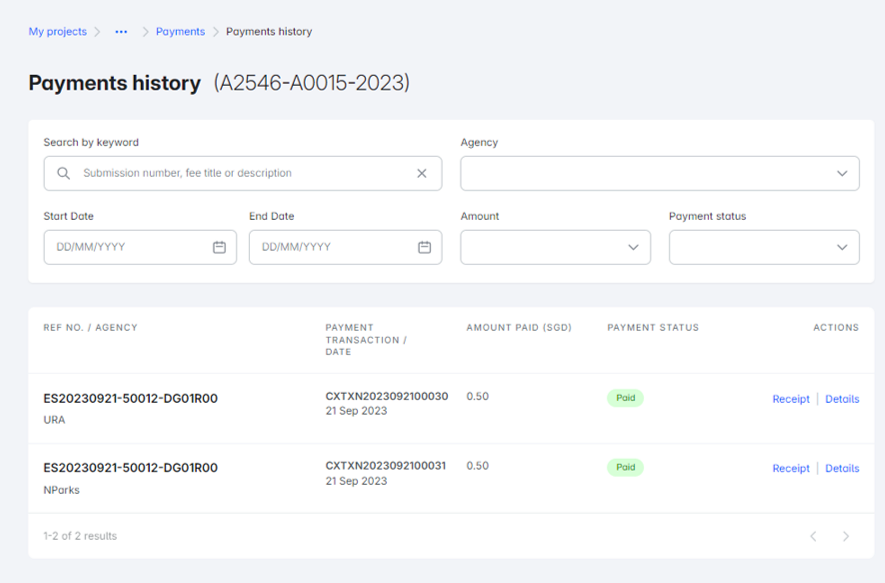The width and height of the screenshot is (885, 583).
Task: Click the search magnifier icon
Action: (x=64, y=173)
